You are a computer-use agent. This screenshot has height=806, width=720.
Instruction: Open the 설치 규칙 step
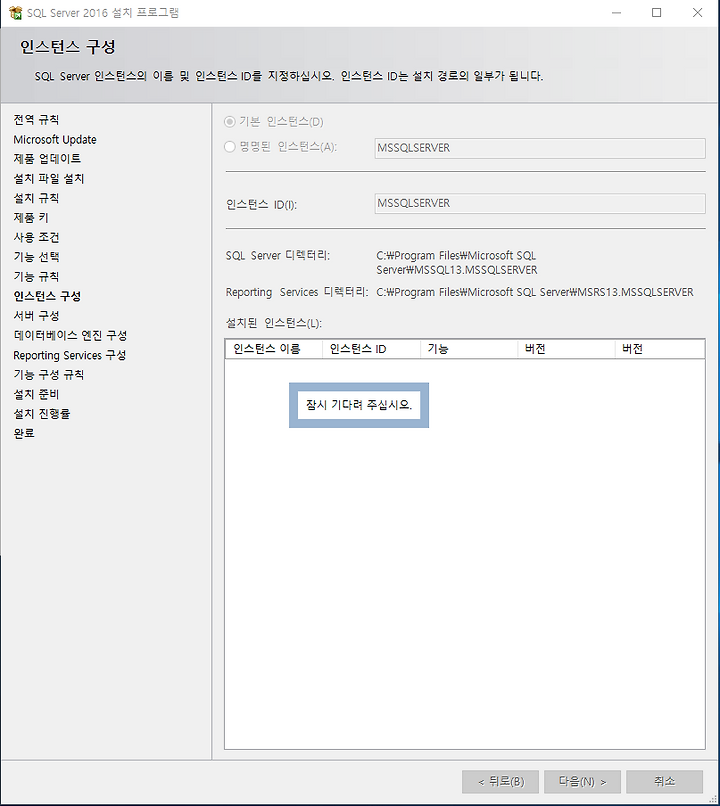pyautogui.click(x=36, y=198)
